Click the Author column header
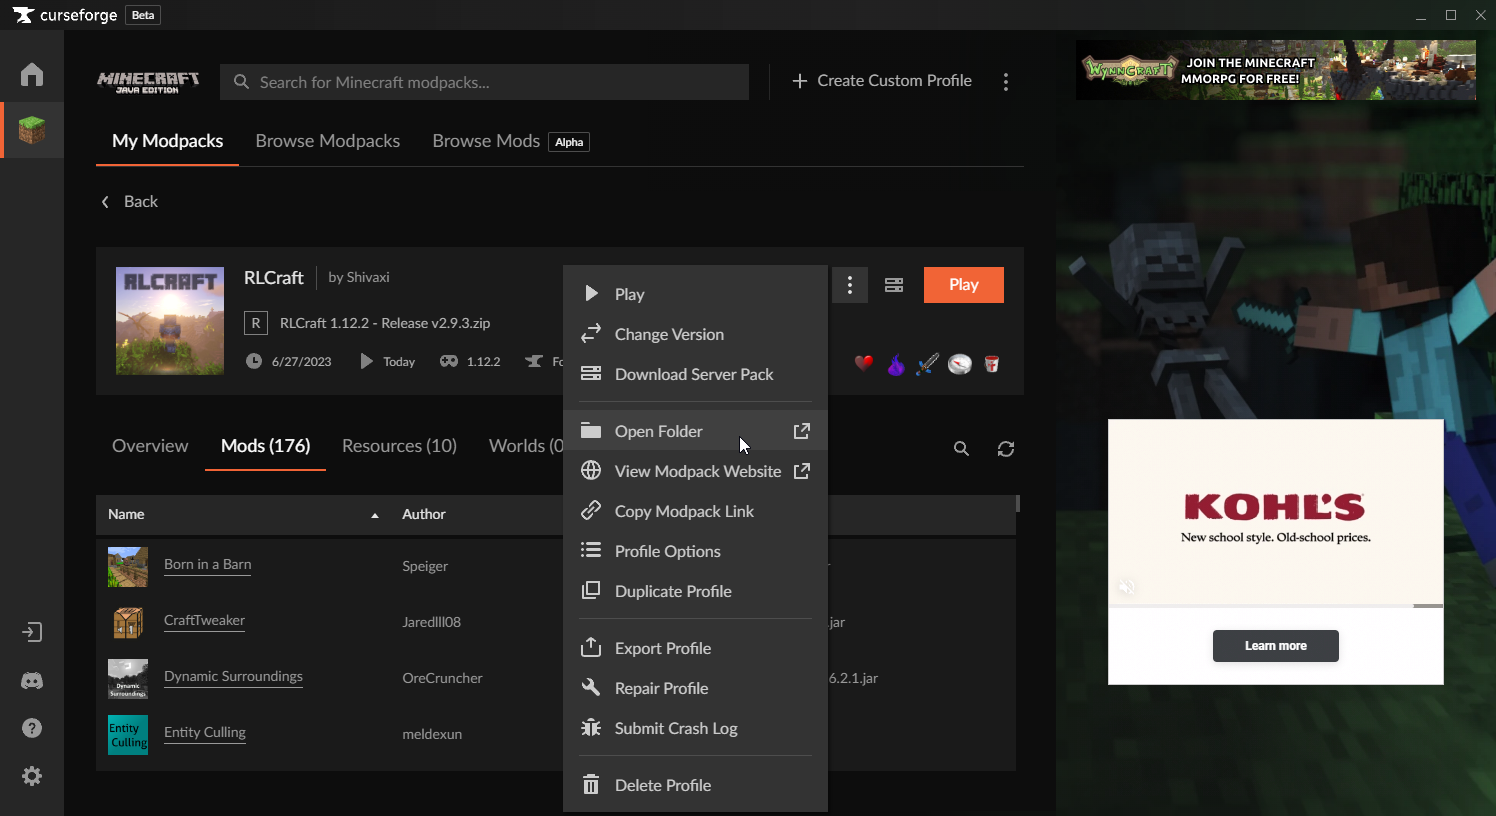 [x=424, y=514]
